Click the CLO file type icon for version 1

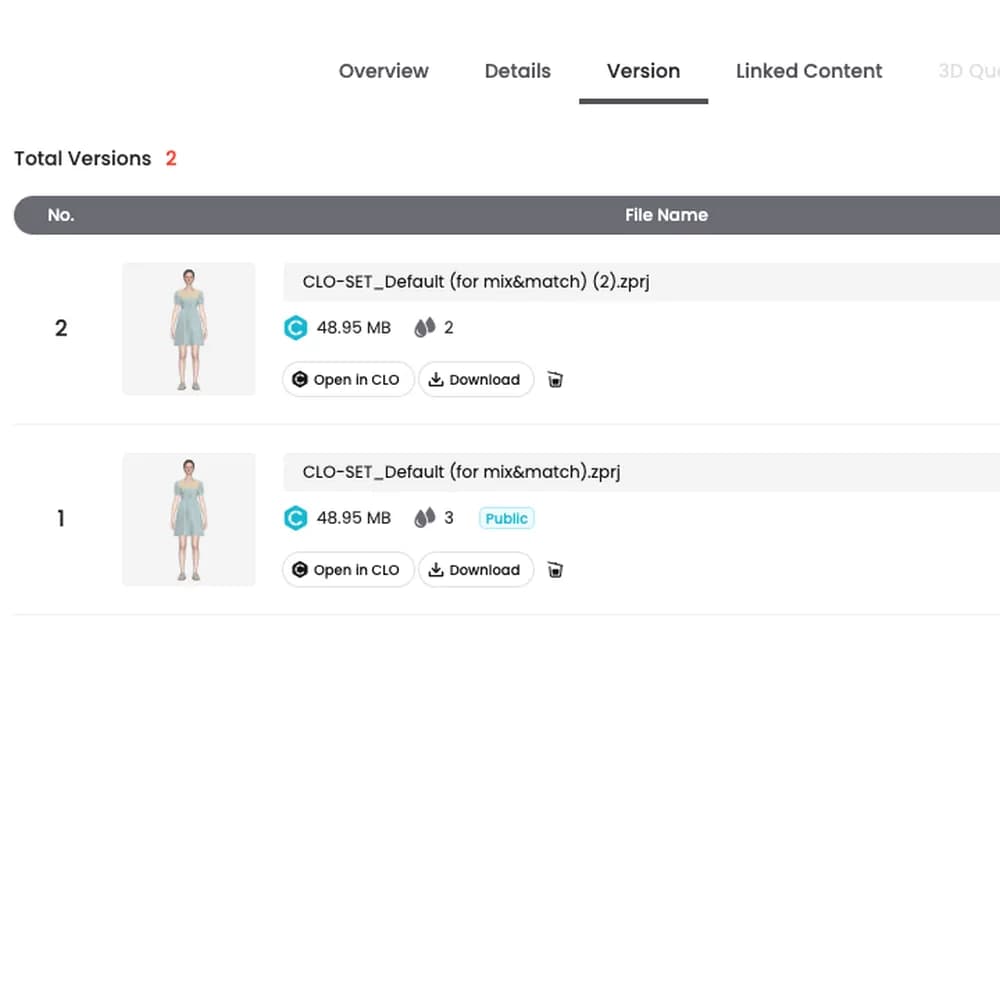point(295,518)
